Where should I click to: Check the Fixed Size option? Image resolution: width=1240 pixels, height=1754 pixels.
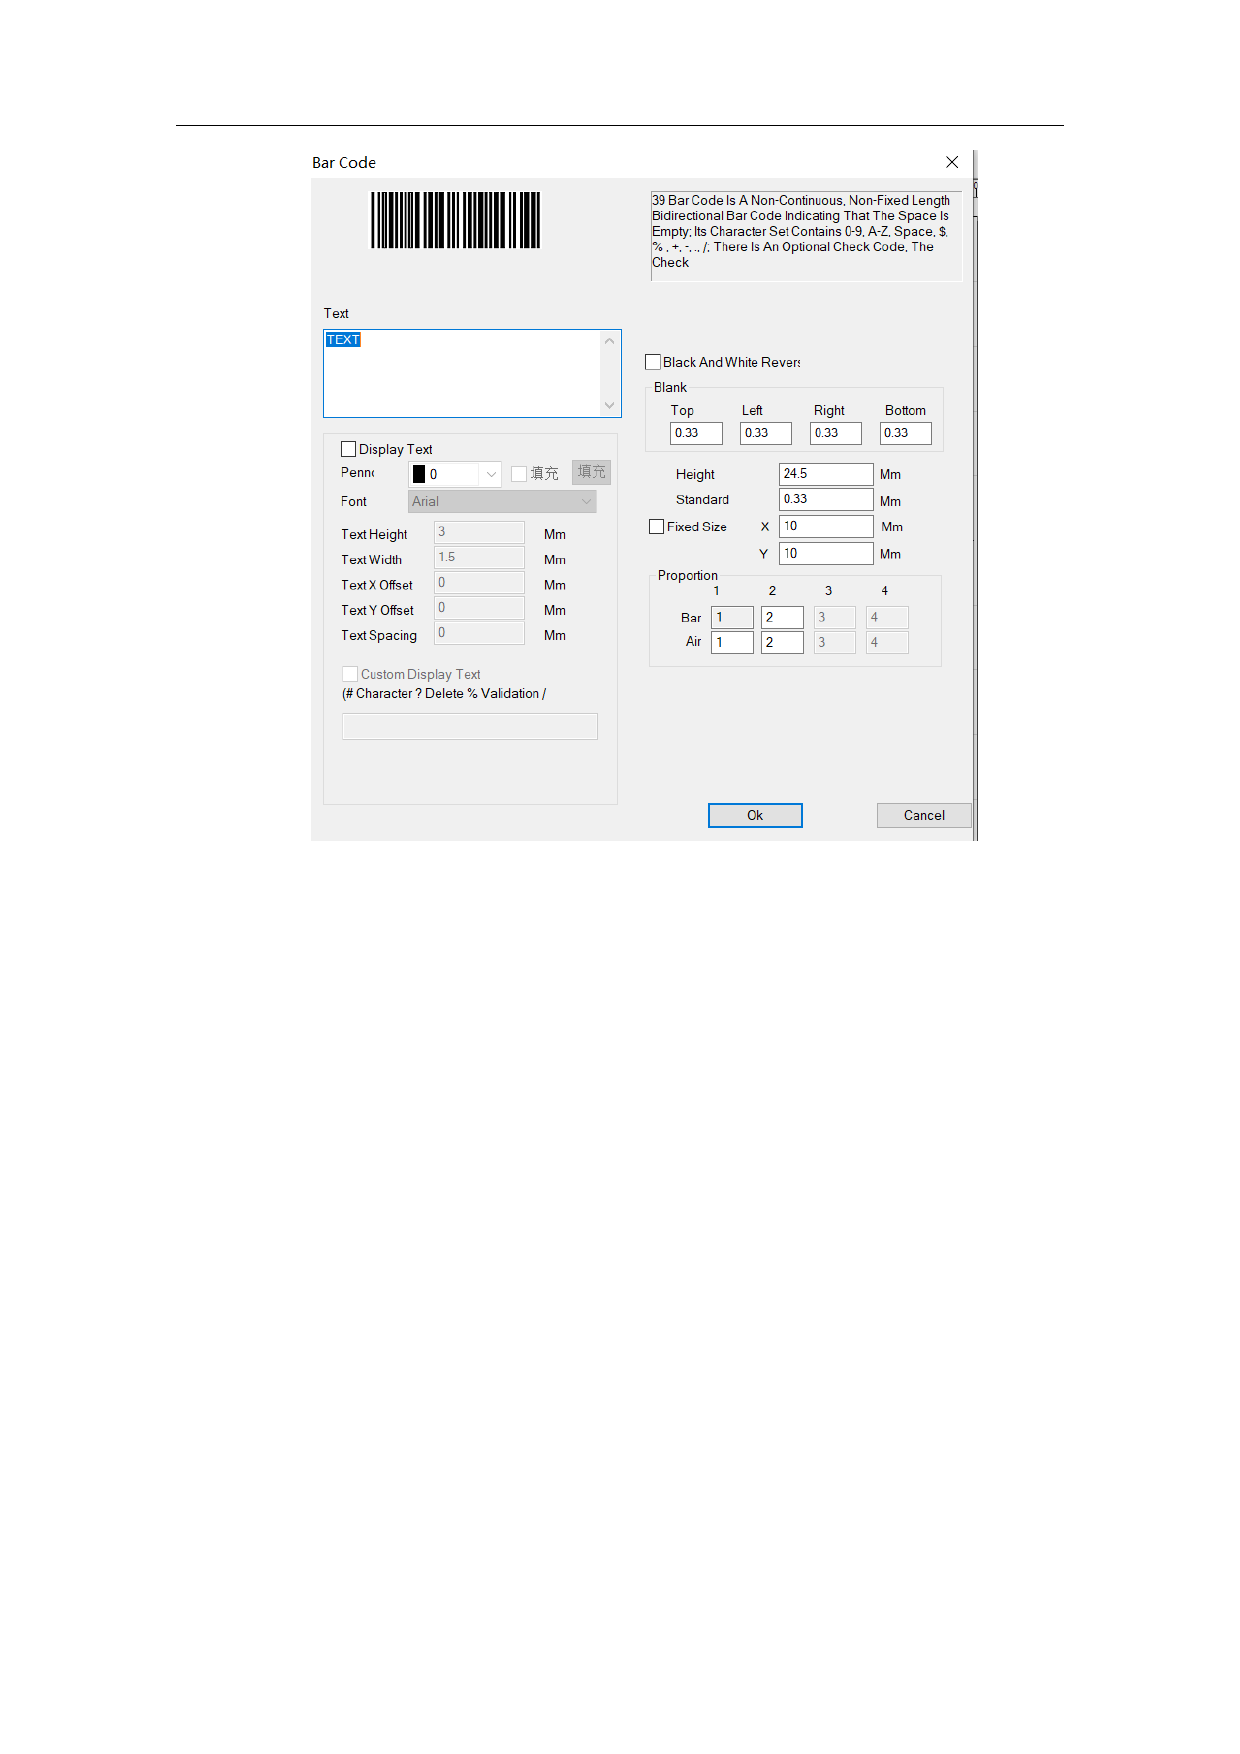tap(657, 526)
